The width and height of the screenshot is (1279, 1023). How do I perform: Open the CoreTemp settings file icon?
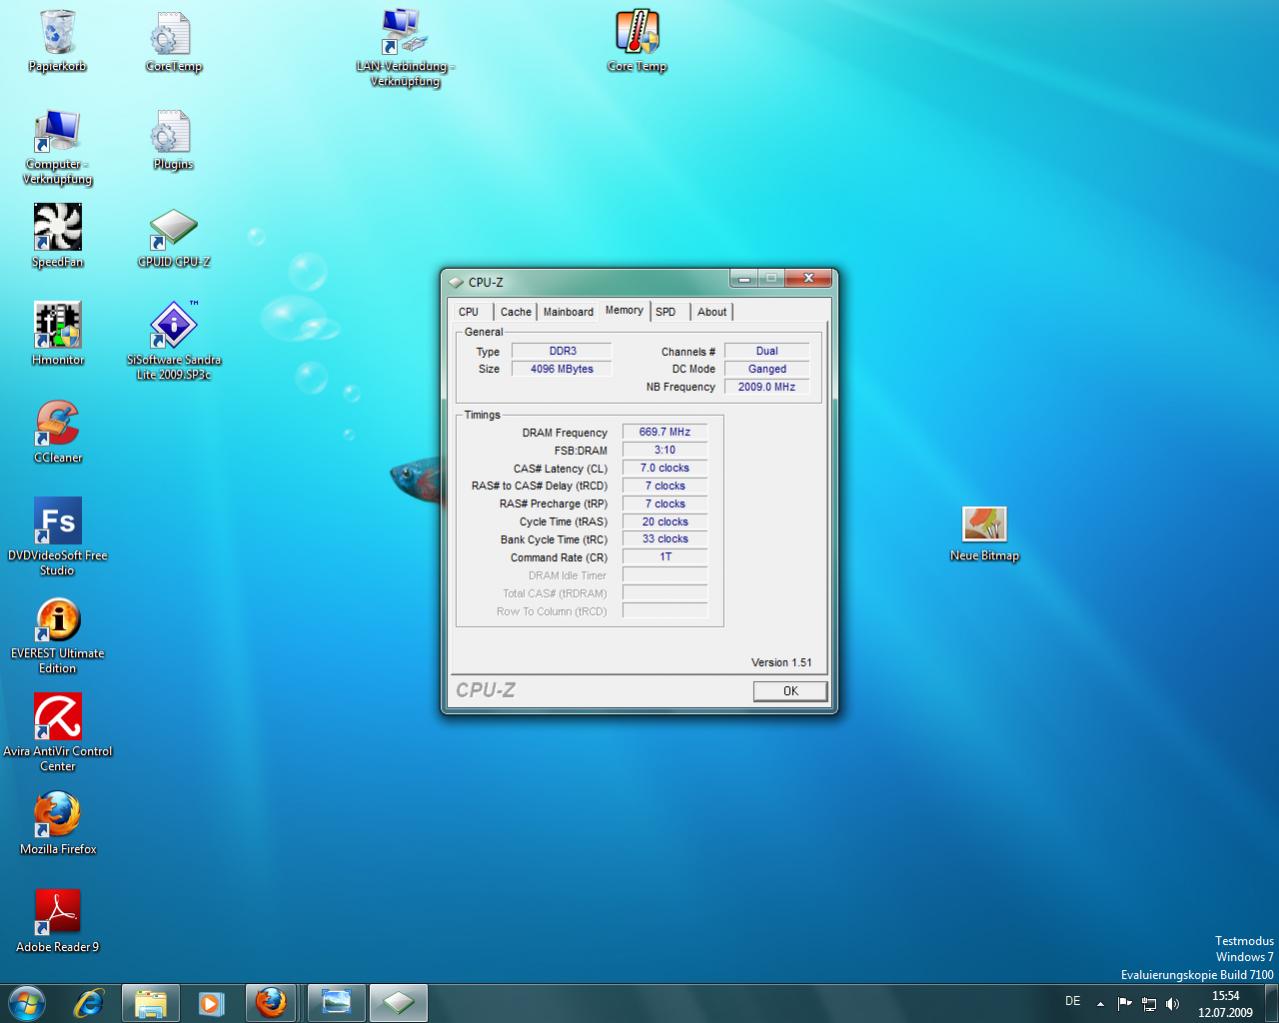click(x=173, y=41)
